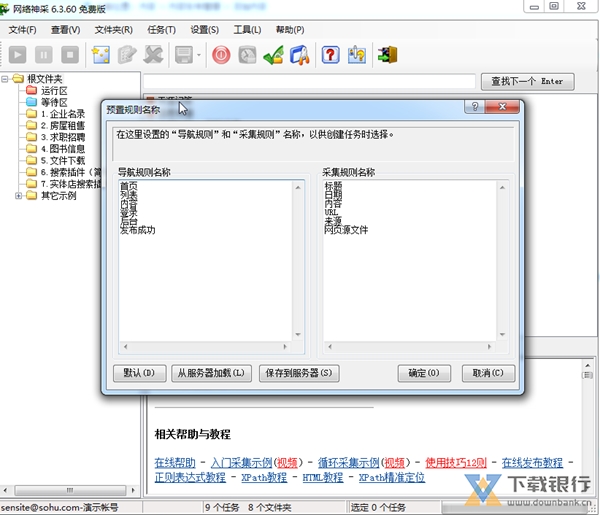Click the blue rocket publish icon
Viewport: 600px width, 515px height.
click(300, 55)
